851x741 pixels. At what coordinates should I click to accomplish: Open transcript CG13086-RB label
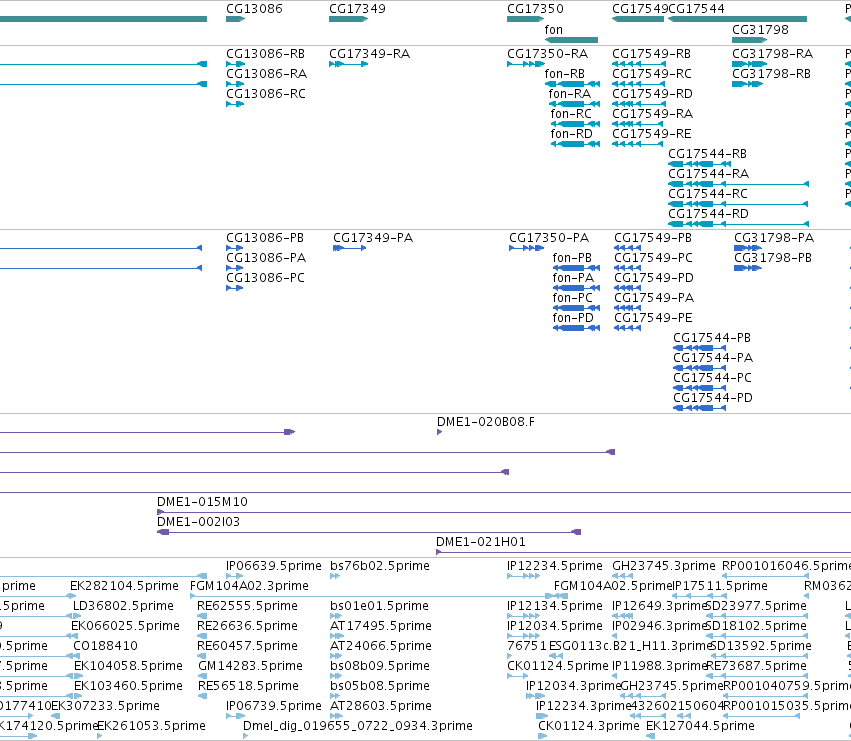coord(265,54)
